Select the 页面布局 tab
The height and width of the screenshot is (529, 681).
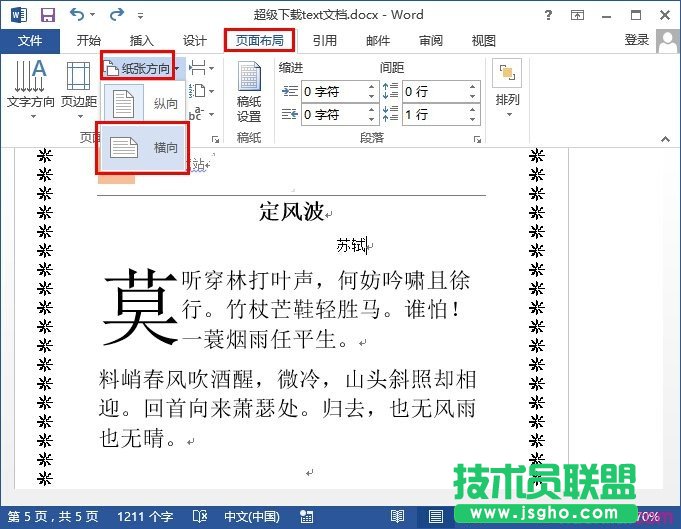[x=259, y=40]
